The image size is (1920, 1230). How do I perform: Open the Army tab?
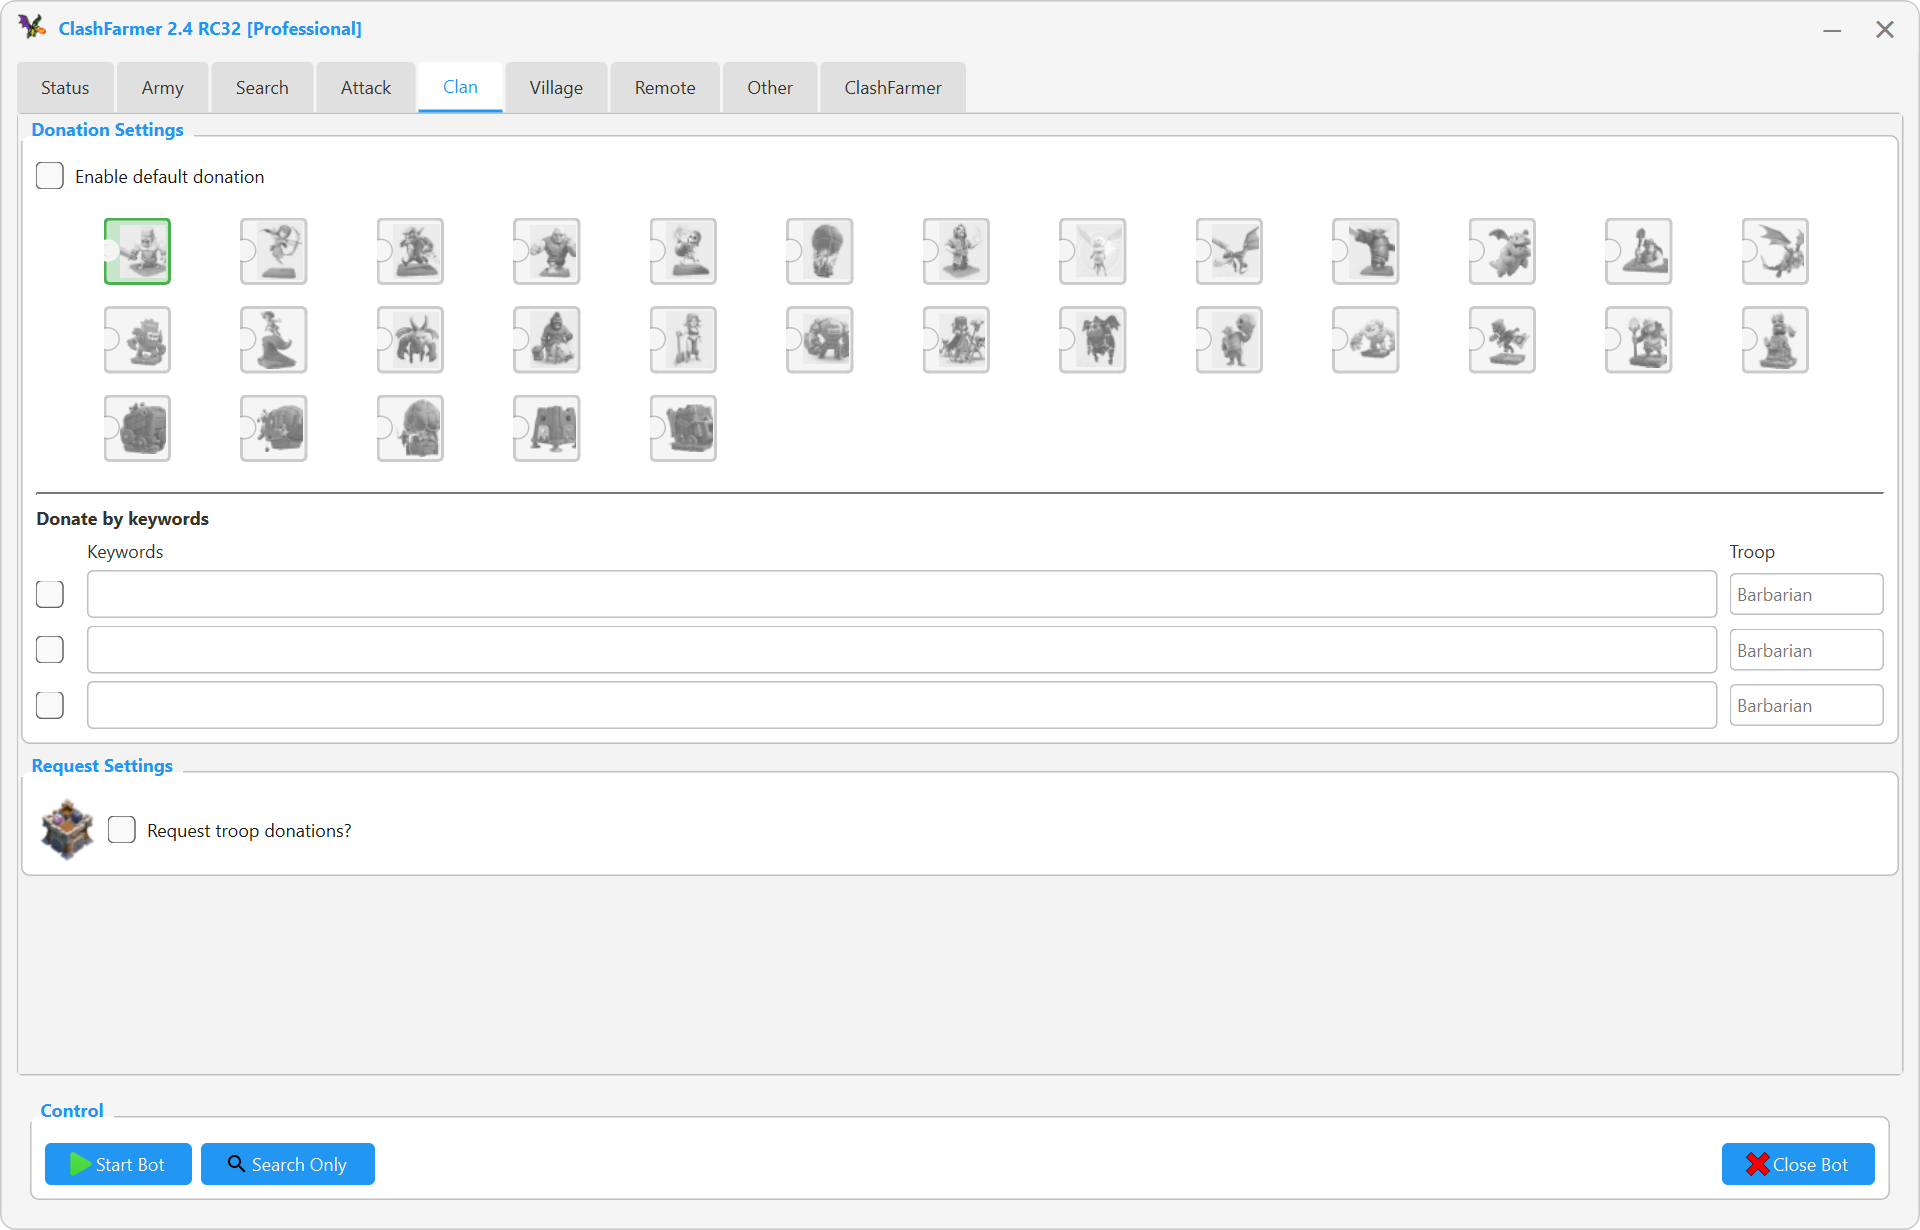tap(162, 88)
